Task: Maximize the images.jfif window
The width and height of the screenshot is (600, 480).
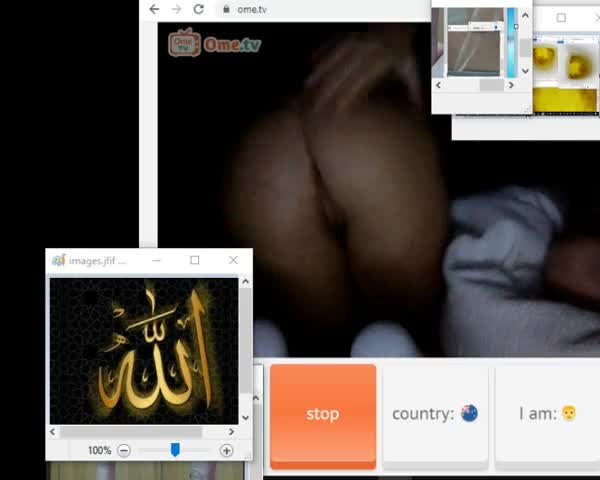Action: point(195,260)
